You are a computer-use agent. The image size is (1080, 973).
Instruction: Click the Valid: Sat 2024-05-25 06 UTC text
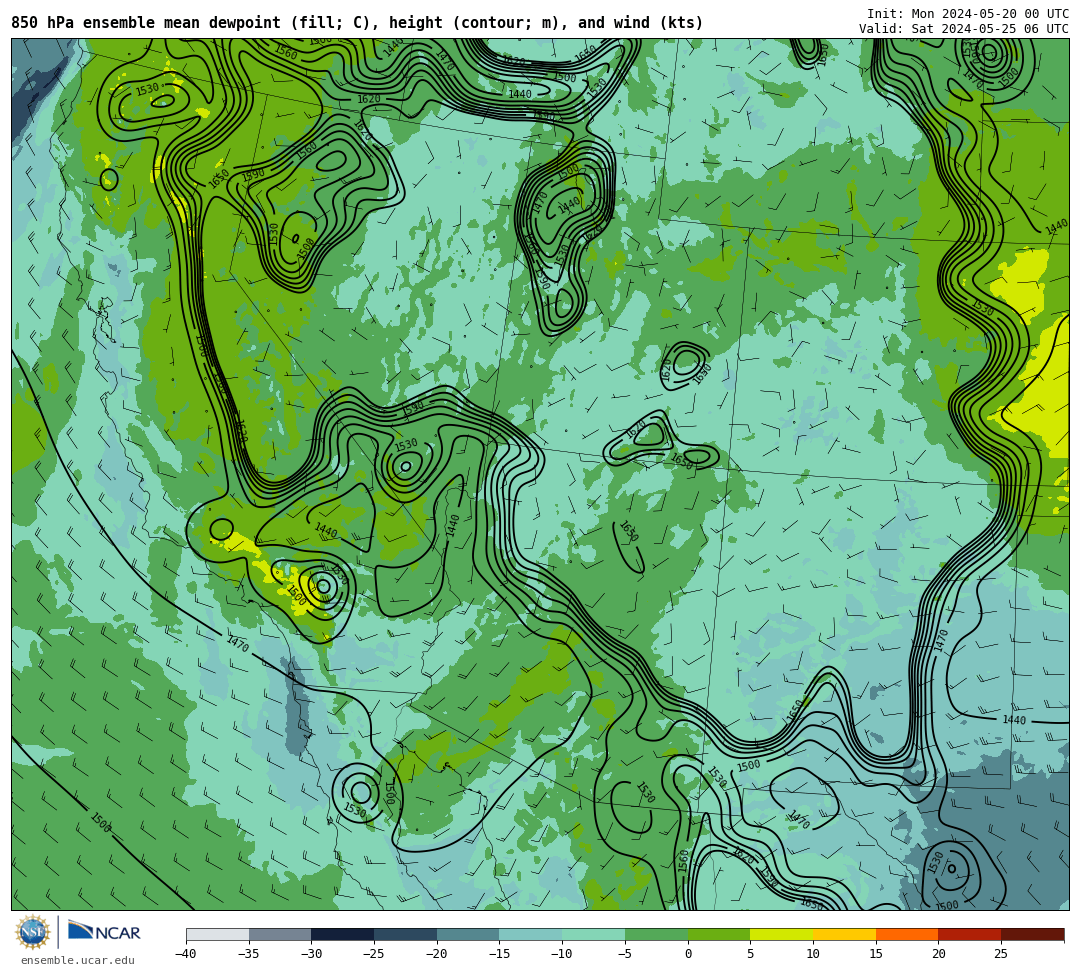[x=964, y=29]
